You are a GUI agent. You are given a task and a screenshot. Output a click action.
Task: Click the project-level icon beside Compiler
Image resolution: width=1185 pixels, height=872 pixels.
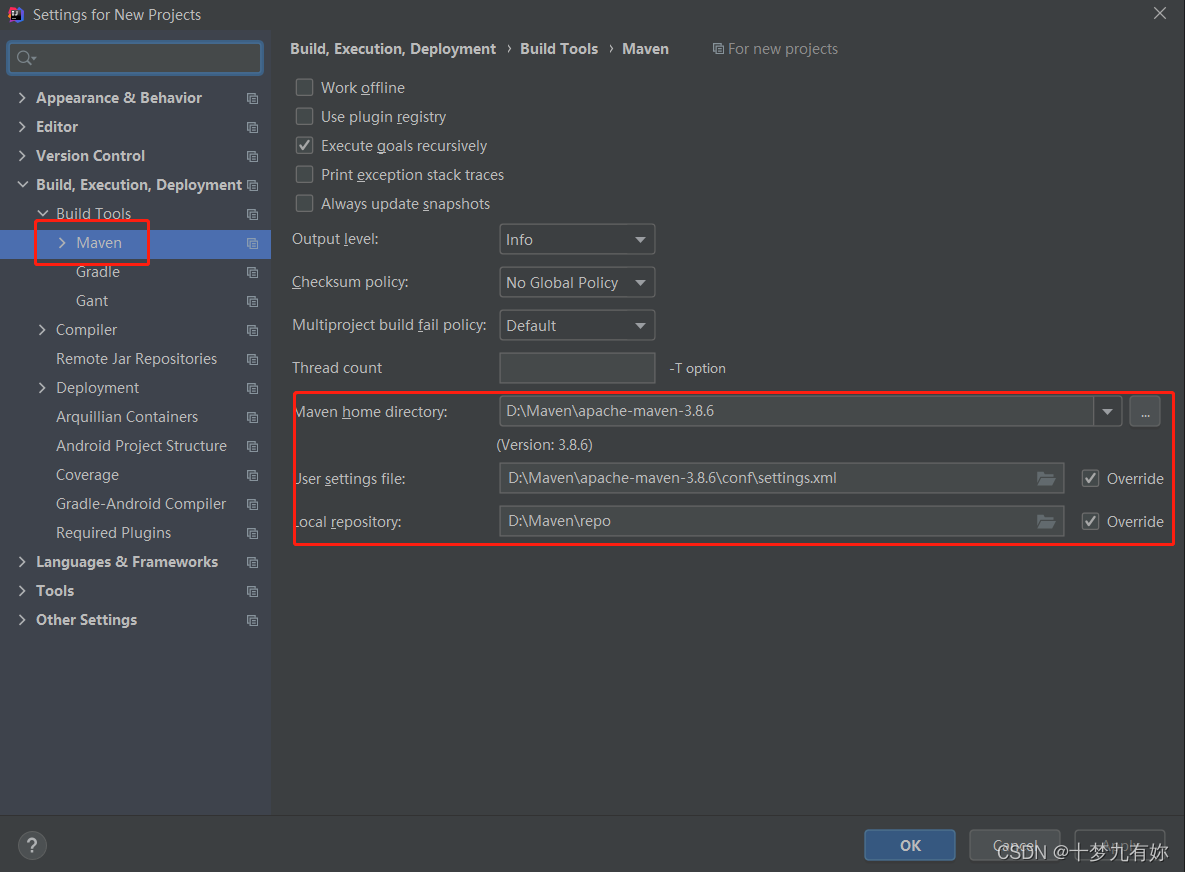click(x=252, y=330)
